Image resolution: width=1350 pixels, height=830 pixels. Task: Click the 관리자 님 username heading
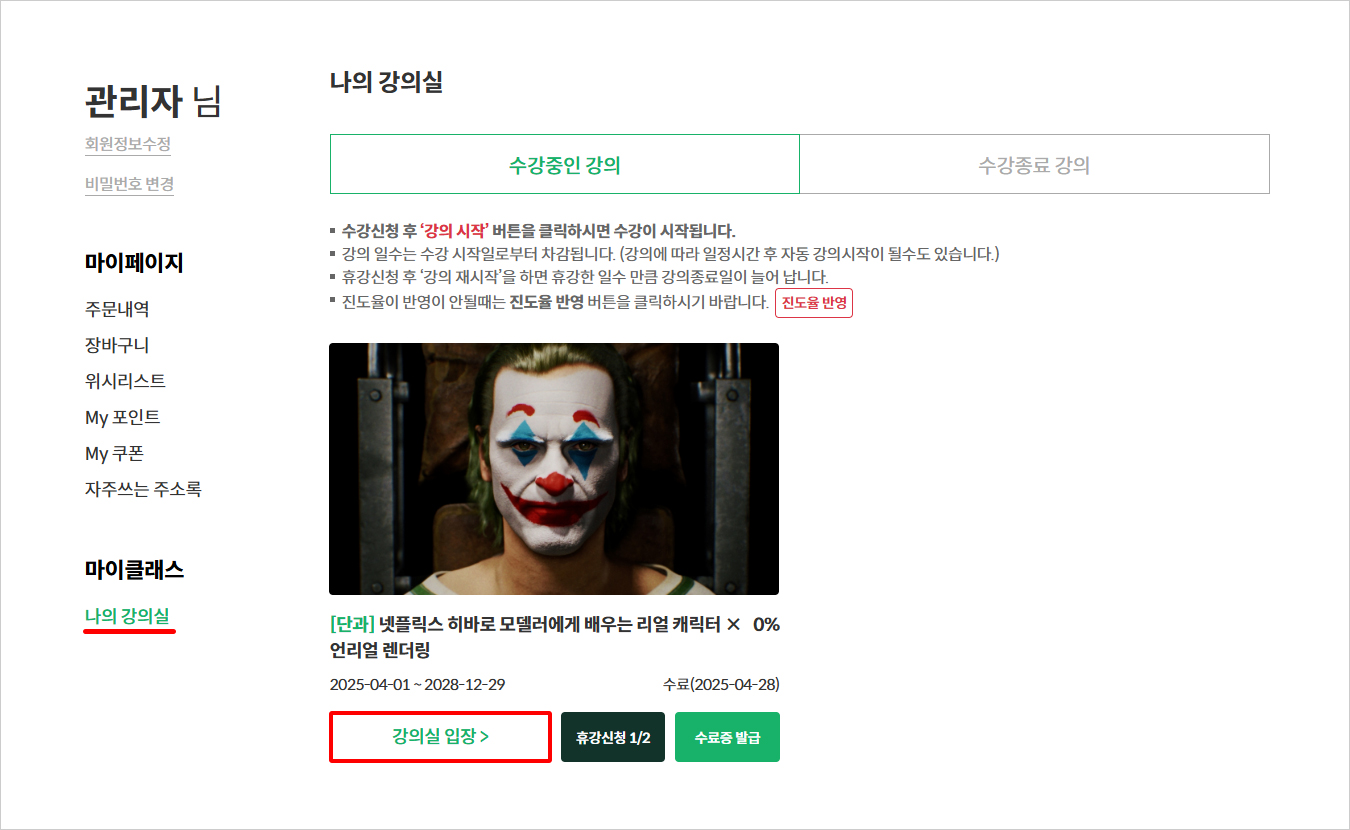(152, 101)
